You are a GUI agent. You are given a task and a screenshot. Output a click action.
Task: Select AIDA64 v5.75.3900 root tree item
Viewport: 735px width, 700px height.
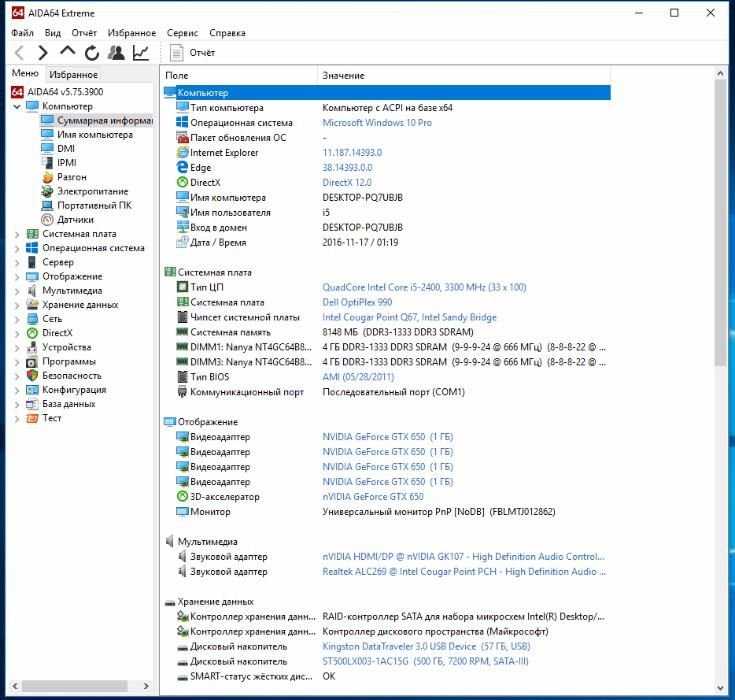(57, 92)
